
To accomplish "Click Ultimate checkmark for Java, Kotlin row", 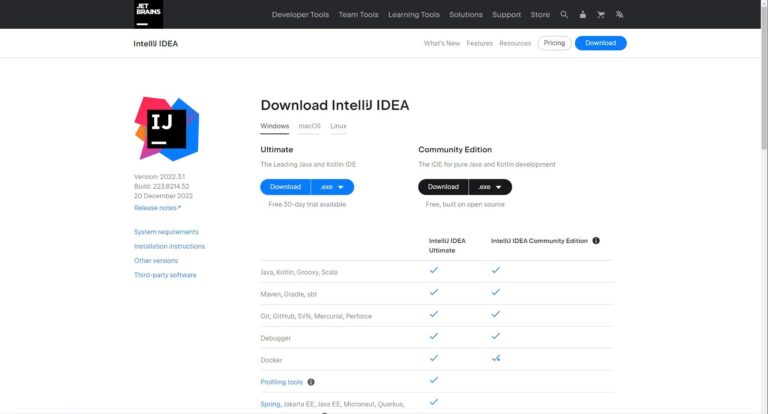I will pos(433,270).
